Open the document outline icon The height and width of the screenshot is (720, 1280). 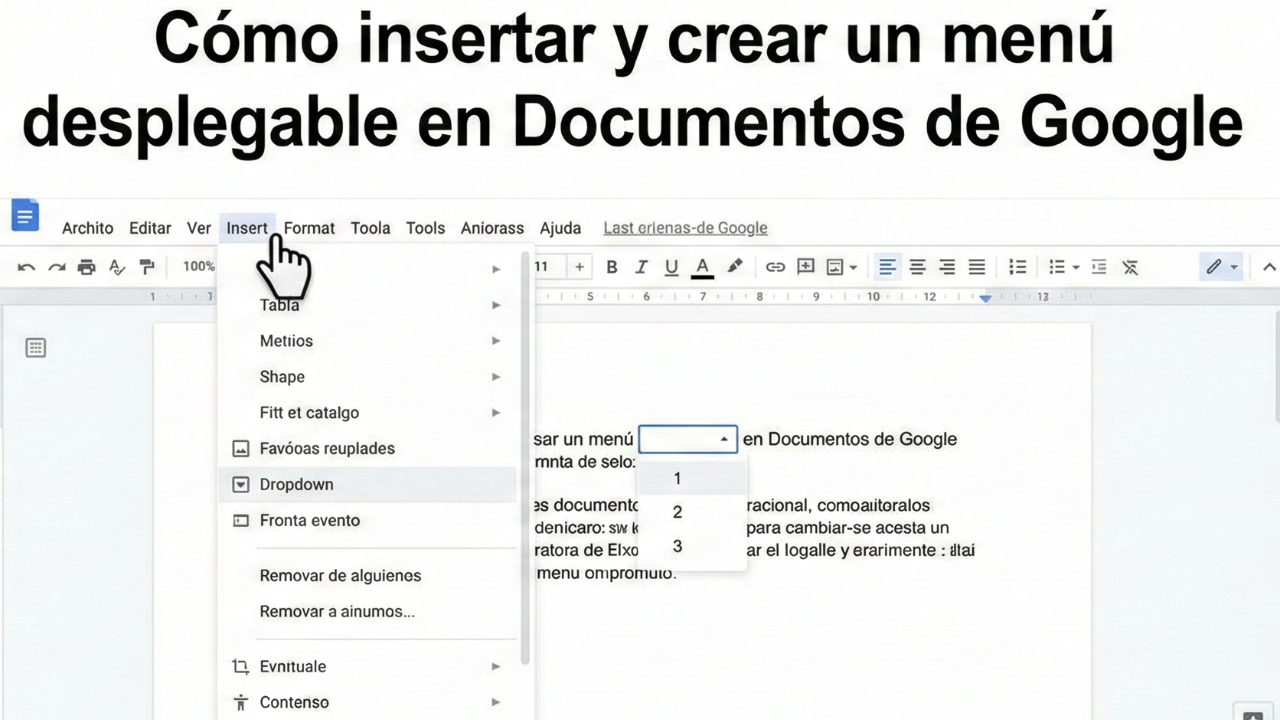coord(36,348)
